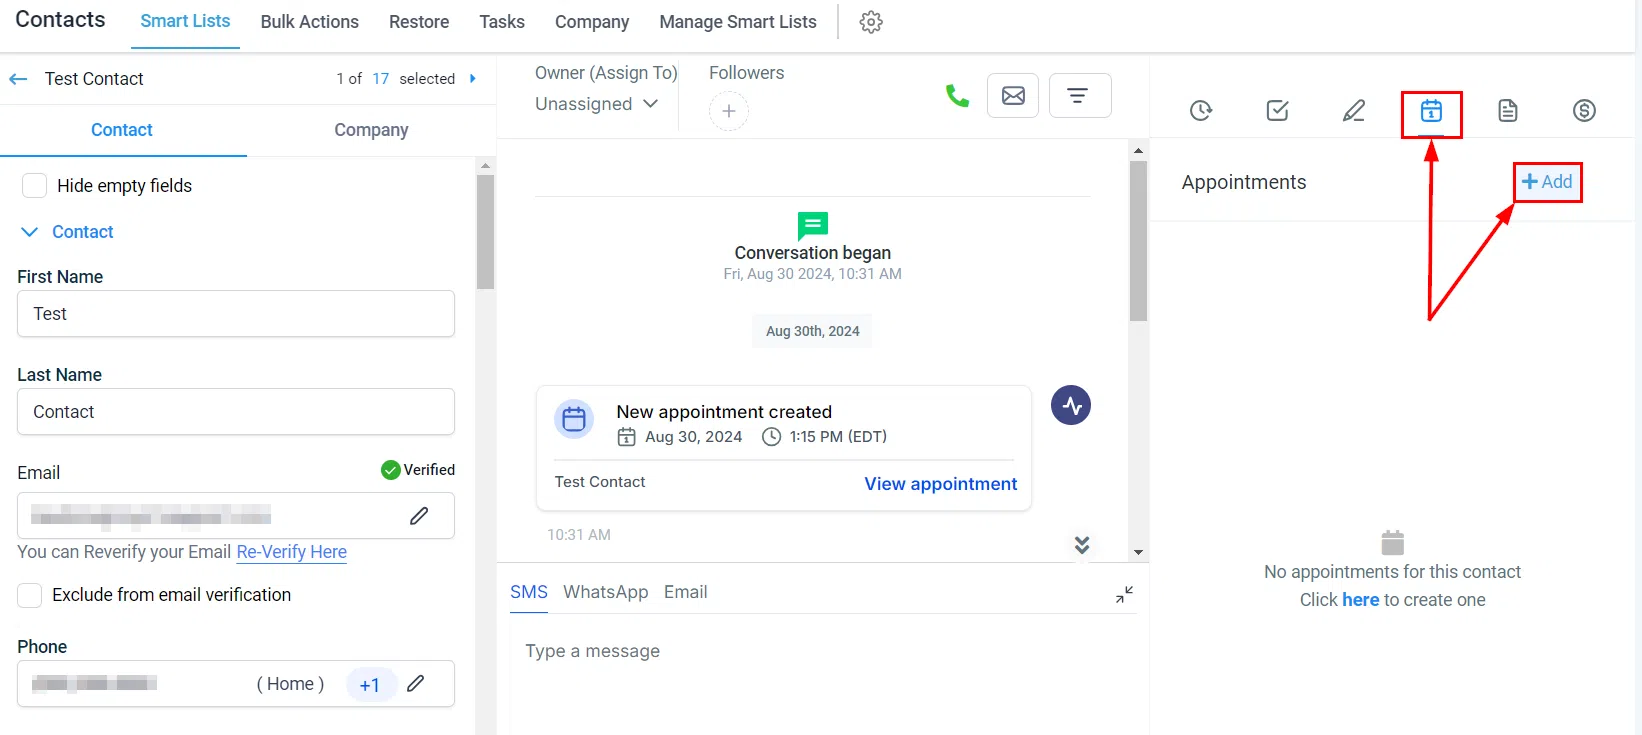
Task: Open the Bulk Actions tab
Action: tap(310, 22)
